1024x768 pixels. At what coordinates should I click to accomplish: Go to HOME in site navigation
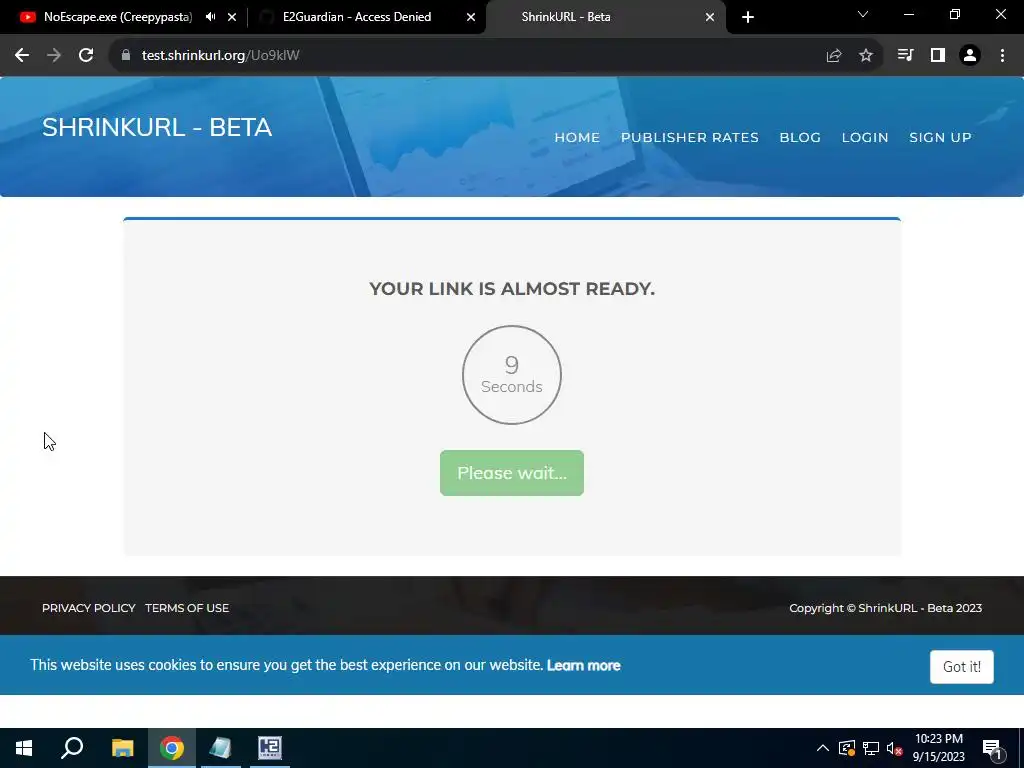[577, 138]
